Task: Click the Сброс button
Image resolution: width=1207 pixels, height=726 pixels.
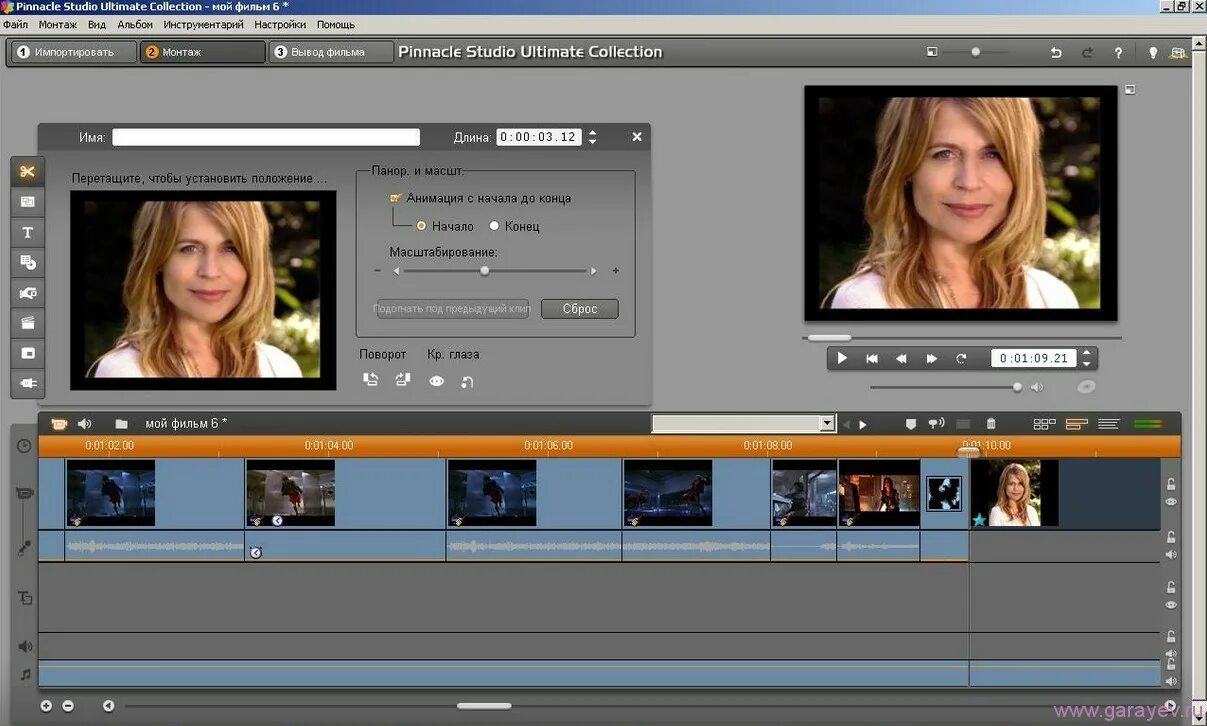Action: (x=580, y=309)
